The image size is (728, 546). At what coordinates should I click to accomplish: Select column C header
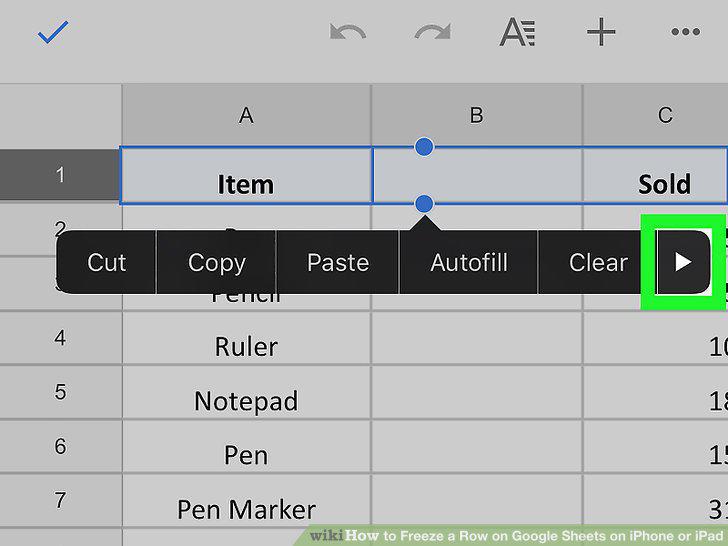tap(656, 115)
